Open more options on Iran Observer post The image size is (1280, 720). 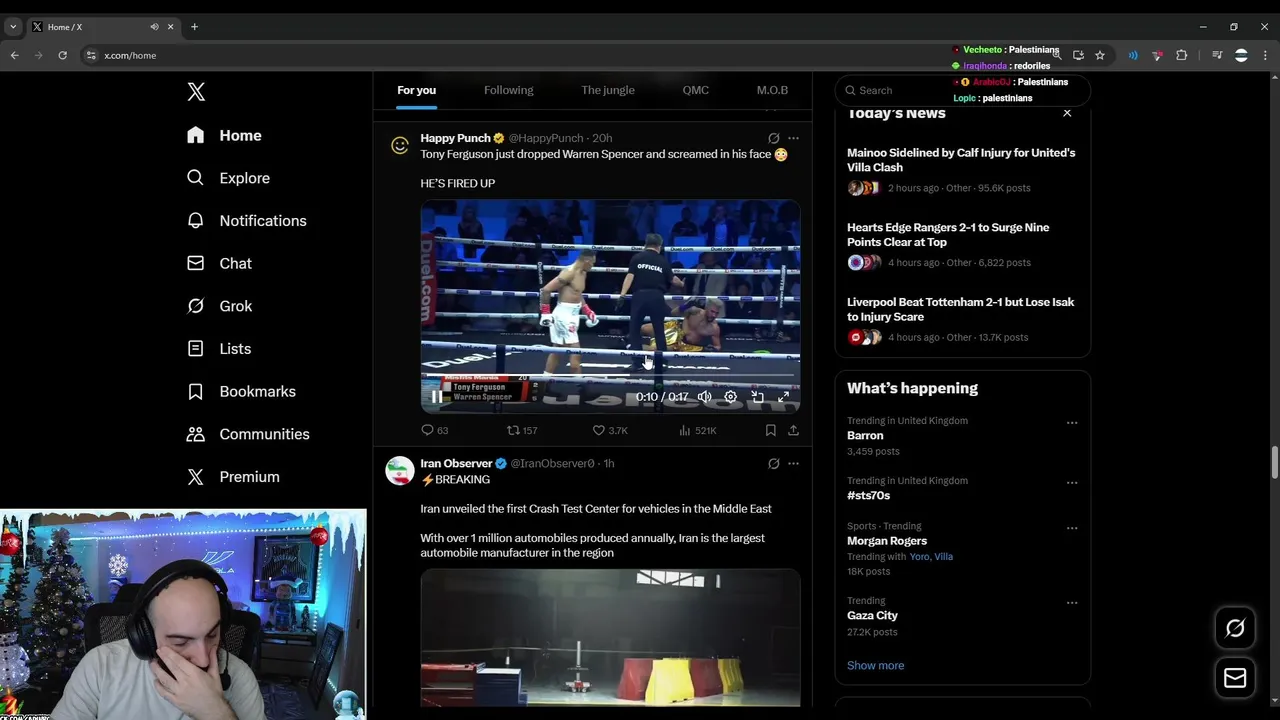pyautogui.click(x=793, y=463)
